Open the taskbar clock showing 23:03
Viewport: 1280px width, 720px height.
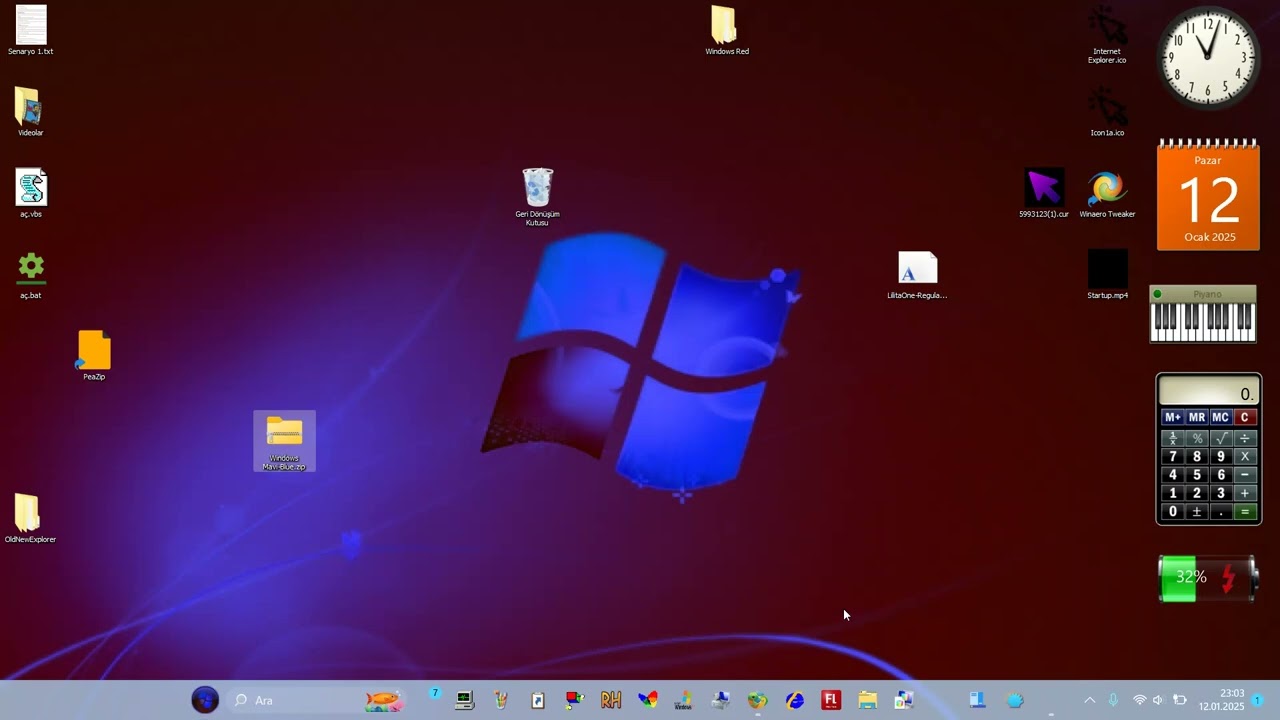click(x=1221, y=700)
